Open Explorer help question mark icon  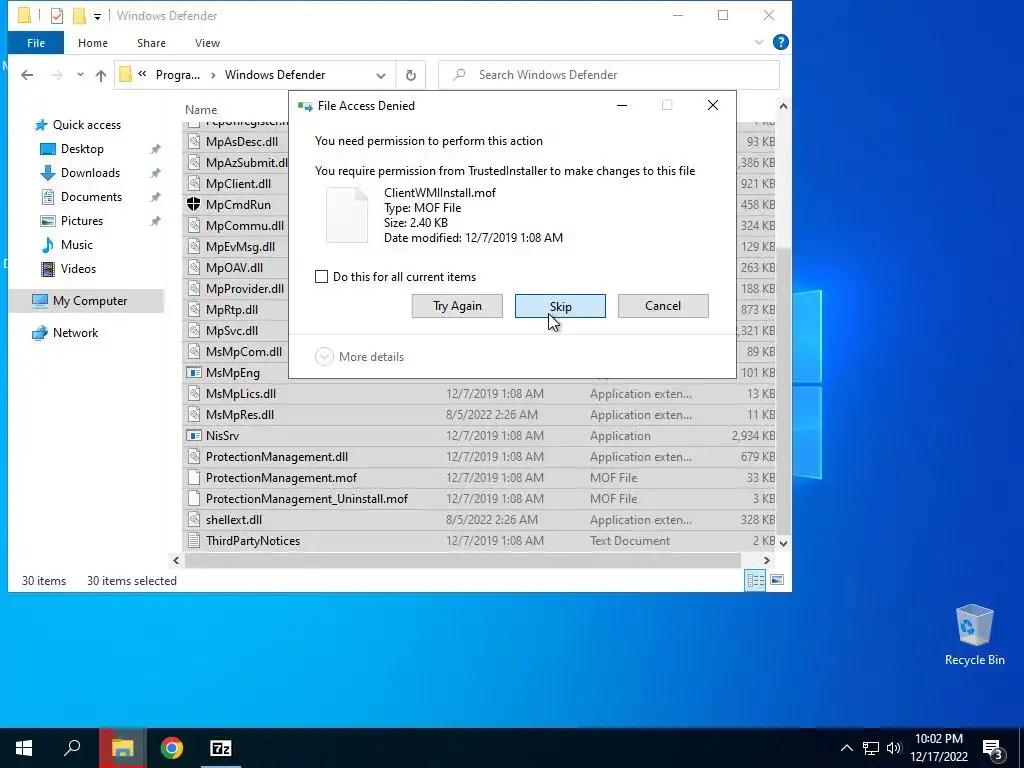[x=780, y=42]
